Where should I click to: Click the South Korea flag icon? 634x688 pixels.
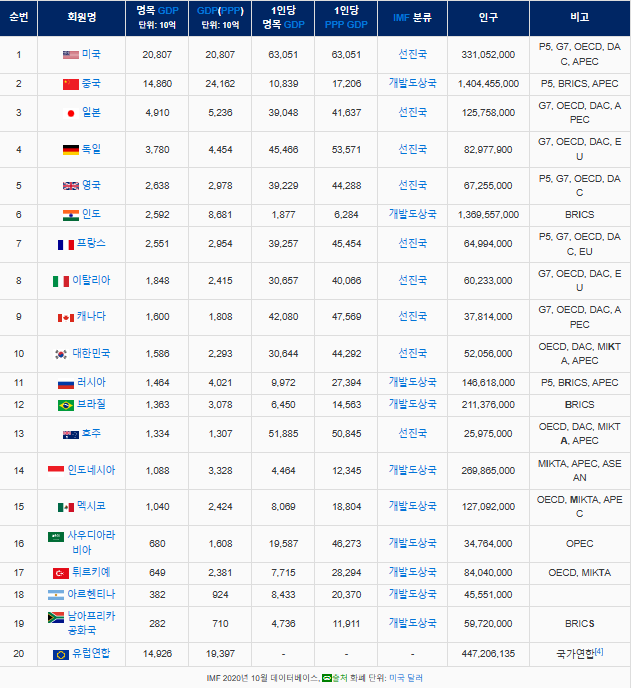pyautogui.click(x=61, y=354)
